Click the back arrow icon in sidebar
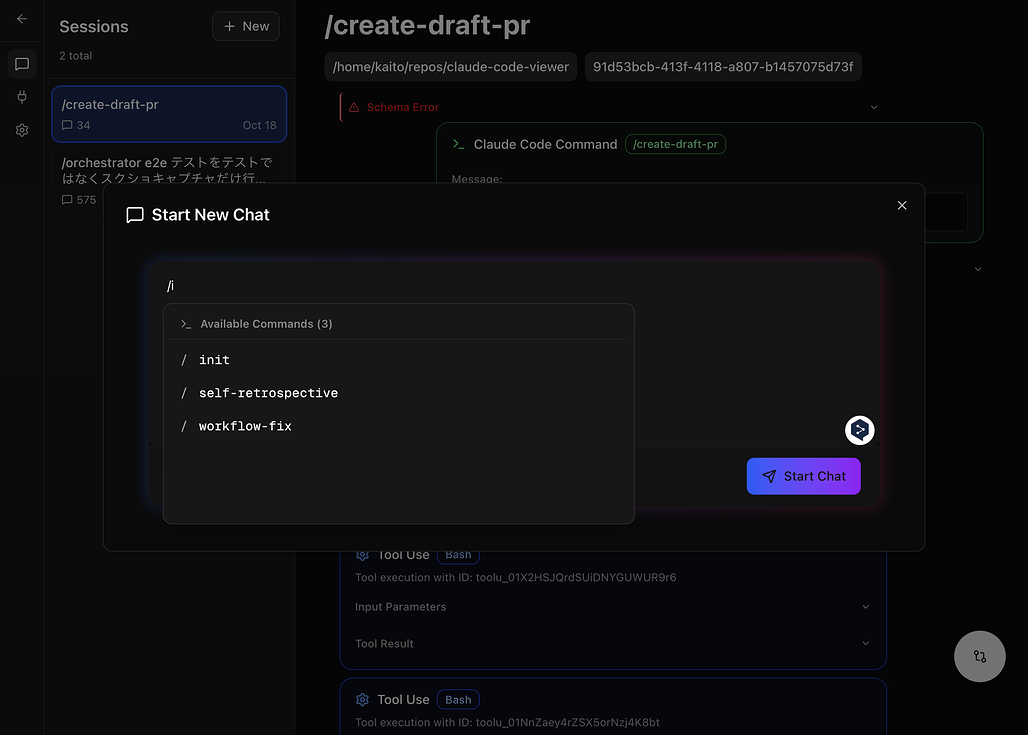 pos(22,18)
